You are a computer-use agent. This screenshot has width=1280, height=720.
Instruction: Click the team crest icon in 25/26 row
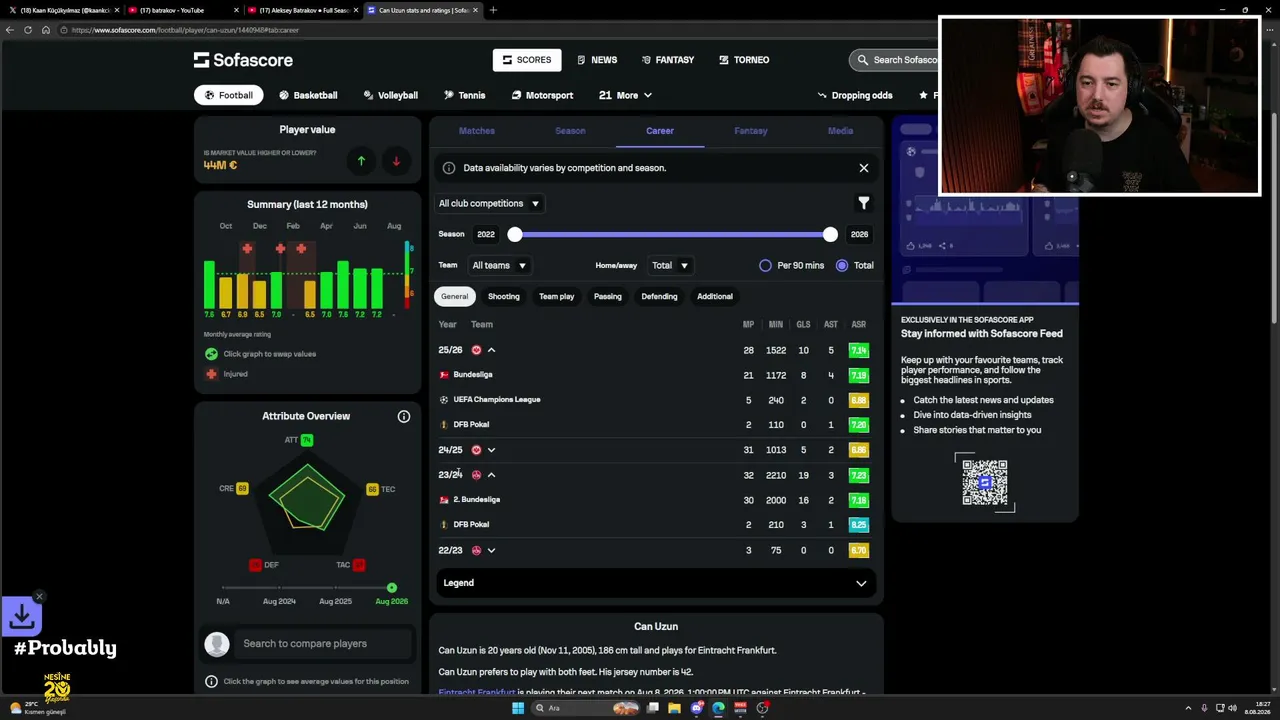tap(476, 350)
